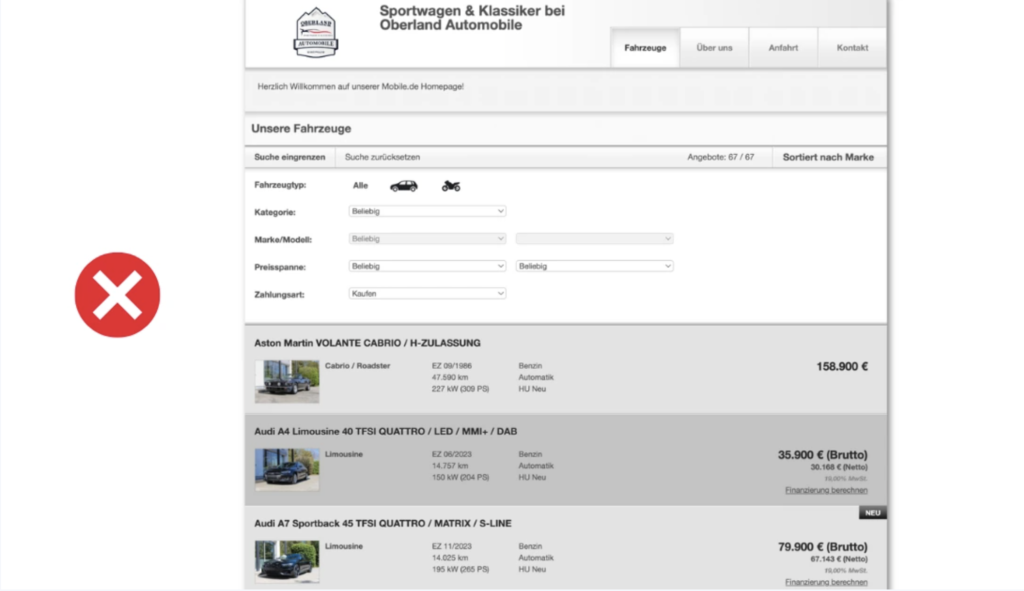Screen dimensions: 1024x591
Task: Open the Marke/Modell brand dropdown
Action: coord(427,239)
